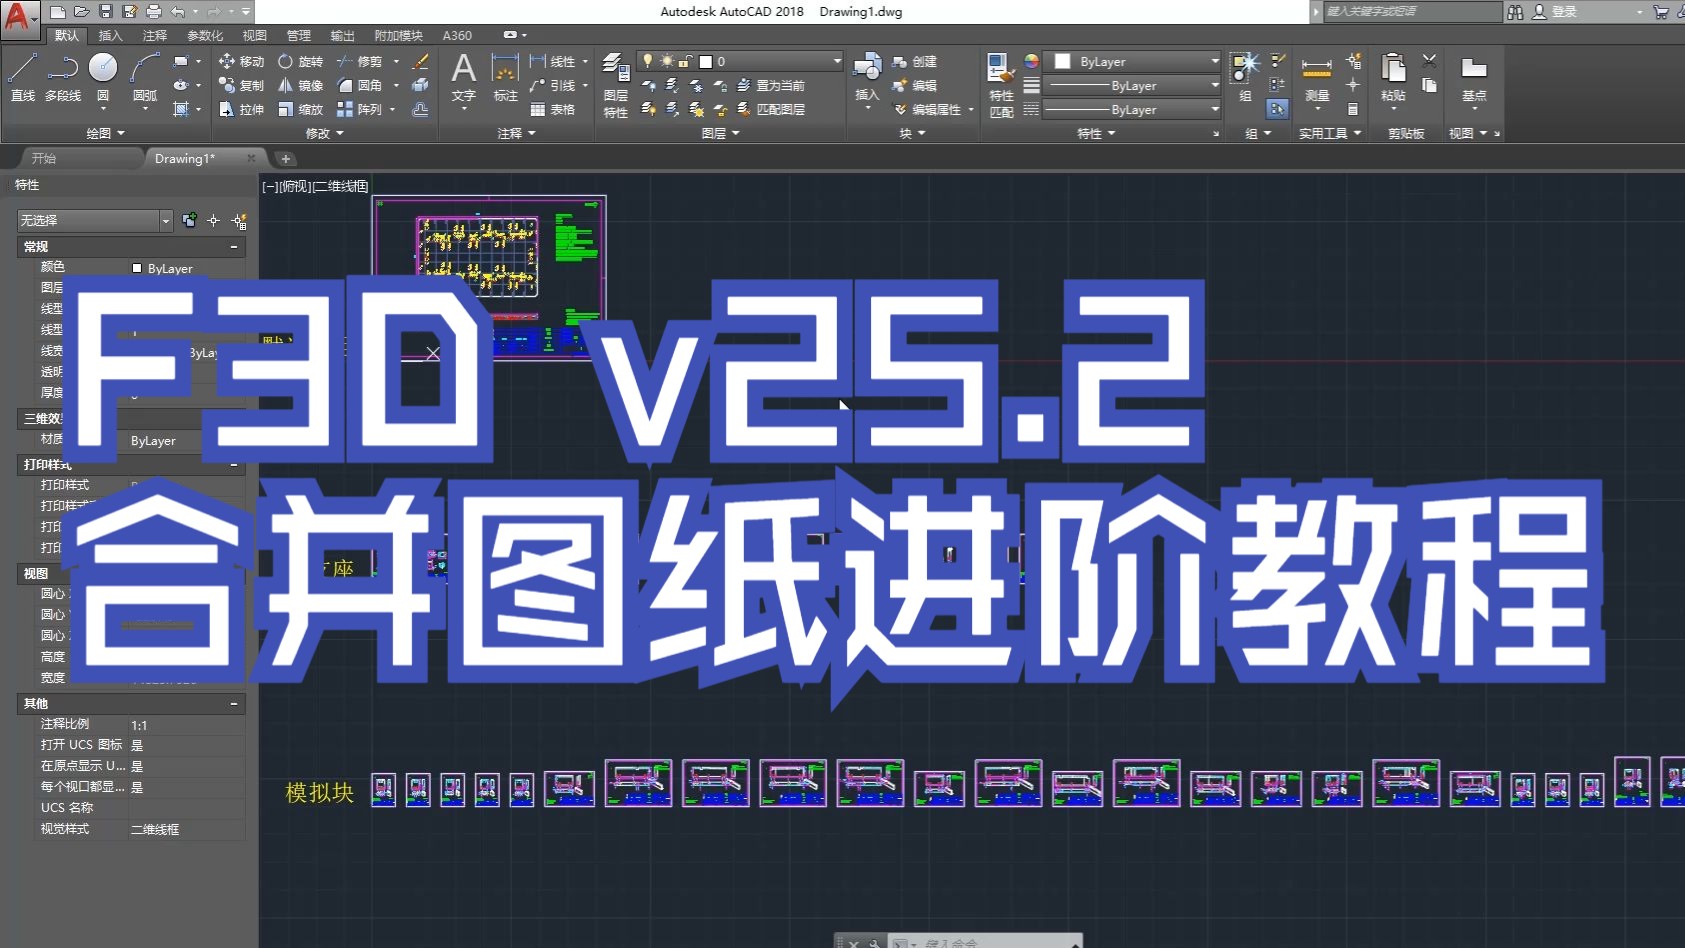Expand the 特性 ribbon panel flyout
The height and width of the screenshot is (948, 1685).
pyautogui.click(x=1097, y=133)
